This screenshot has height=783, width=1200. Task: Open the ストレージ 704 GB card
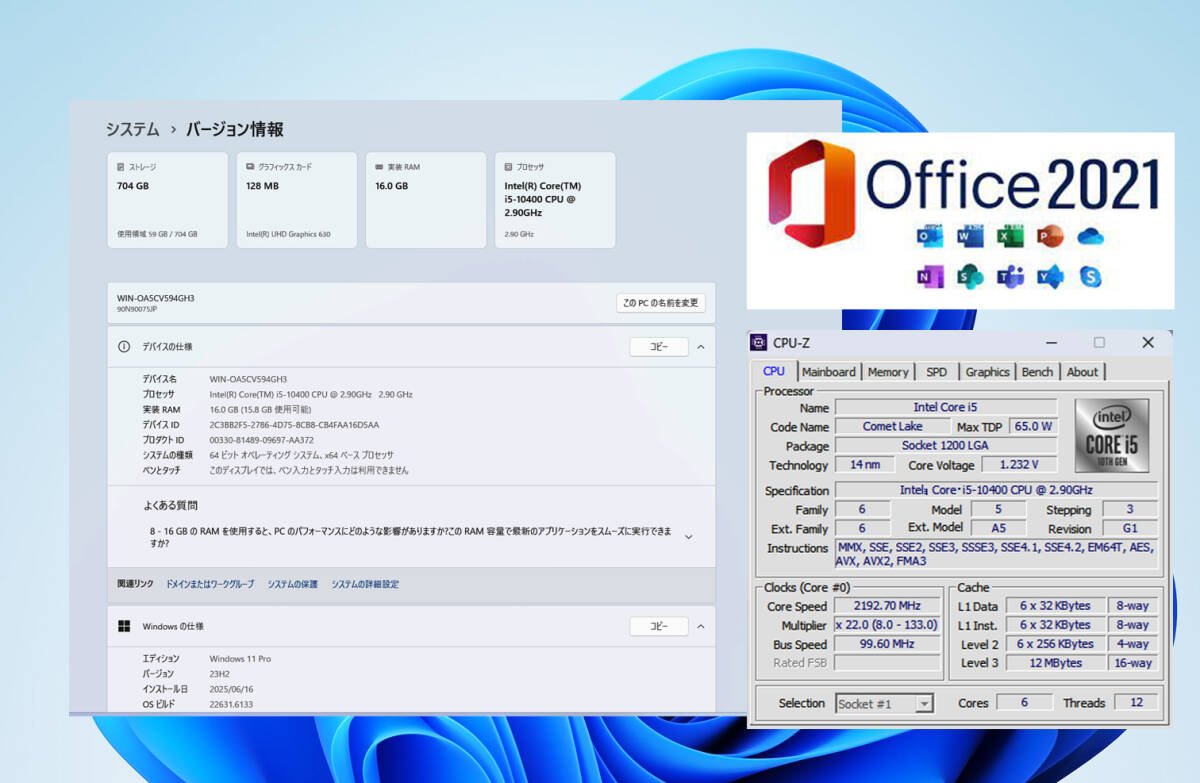(168, 200)
